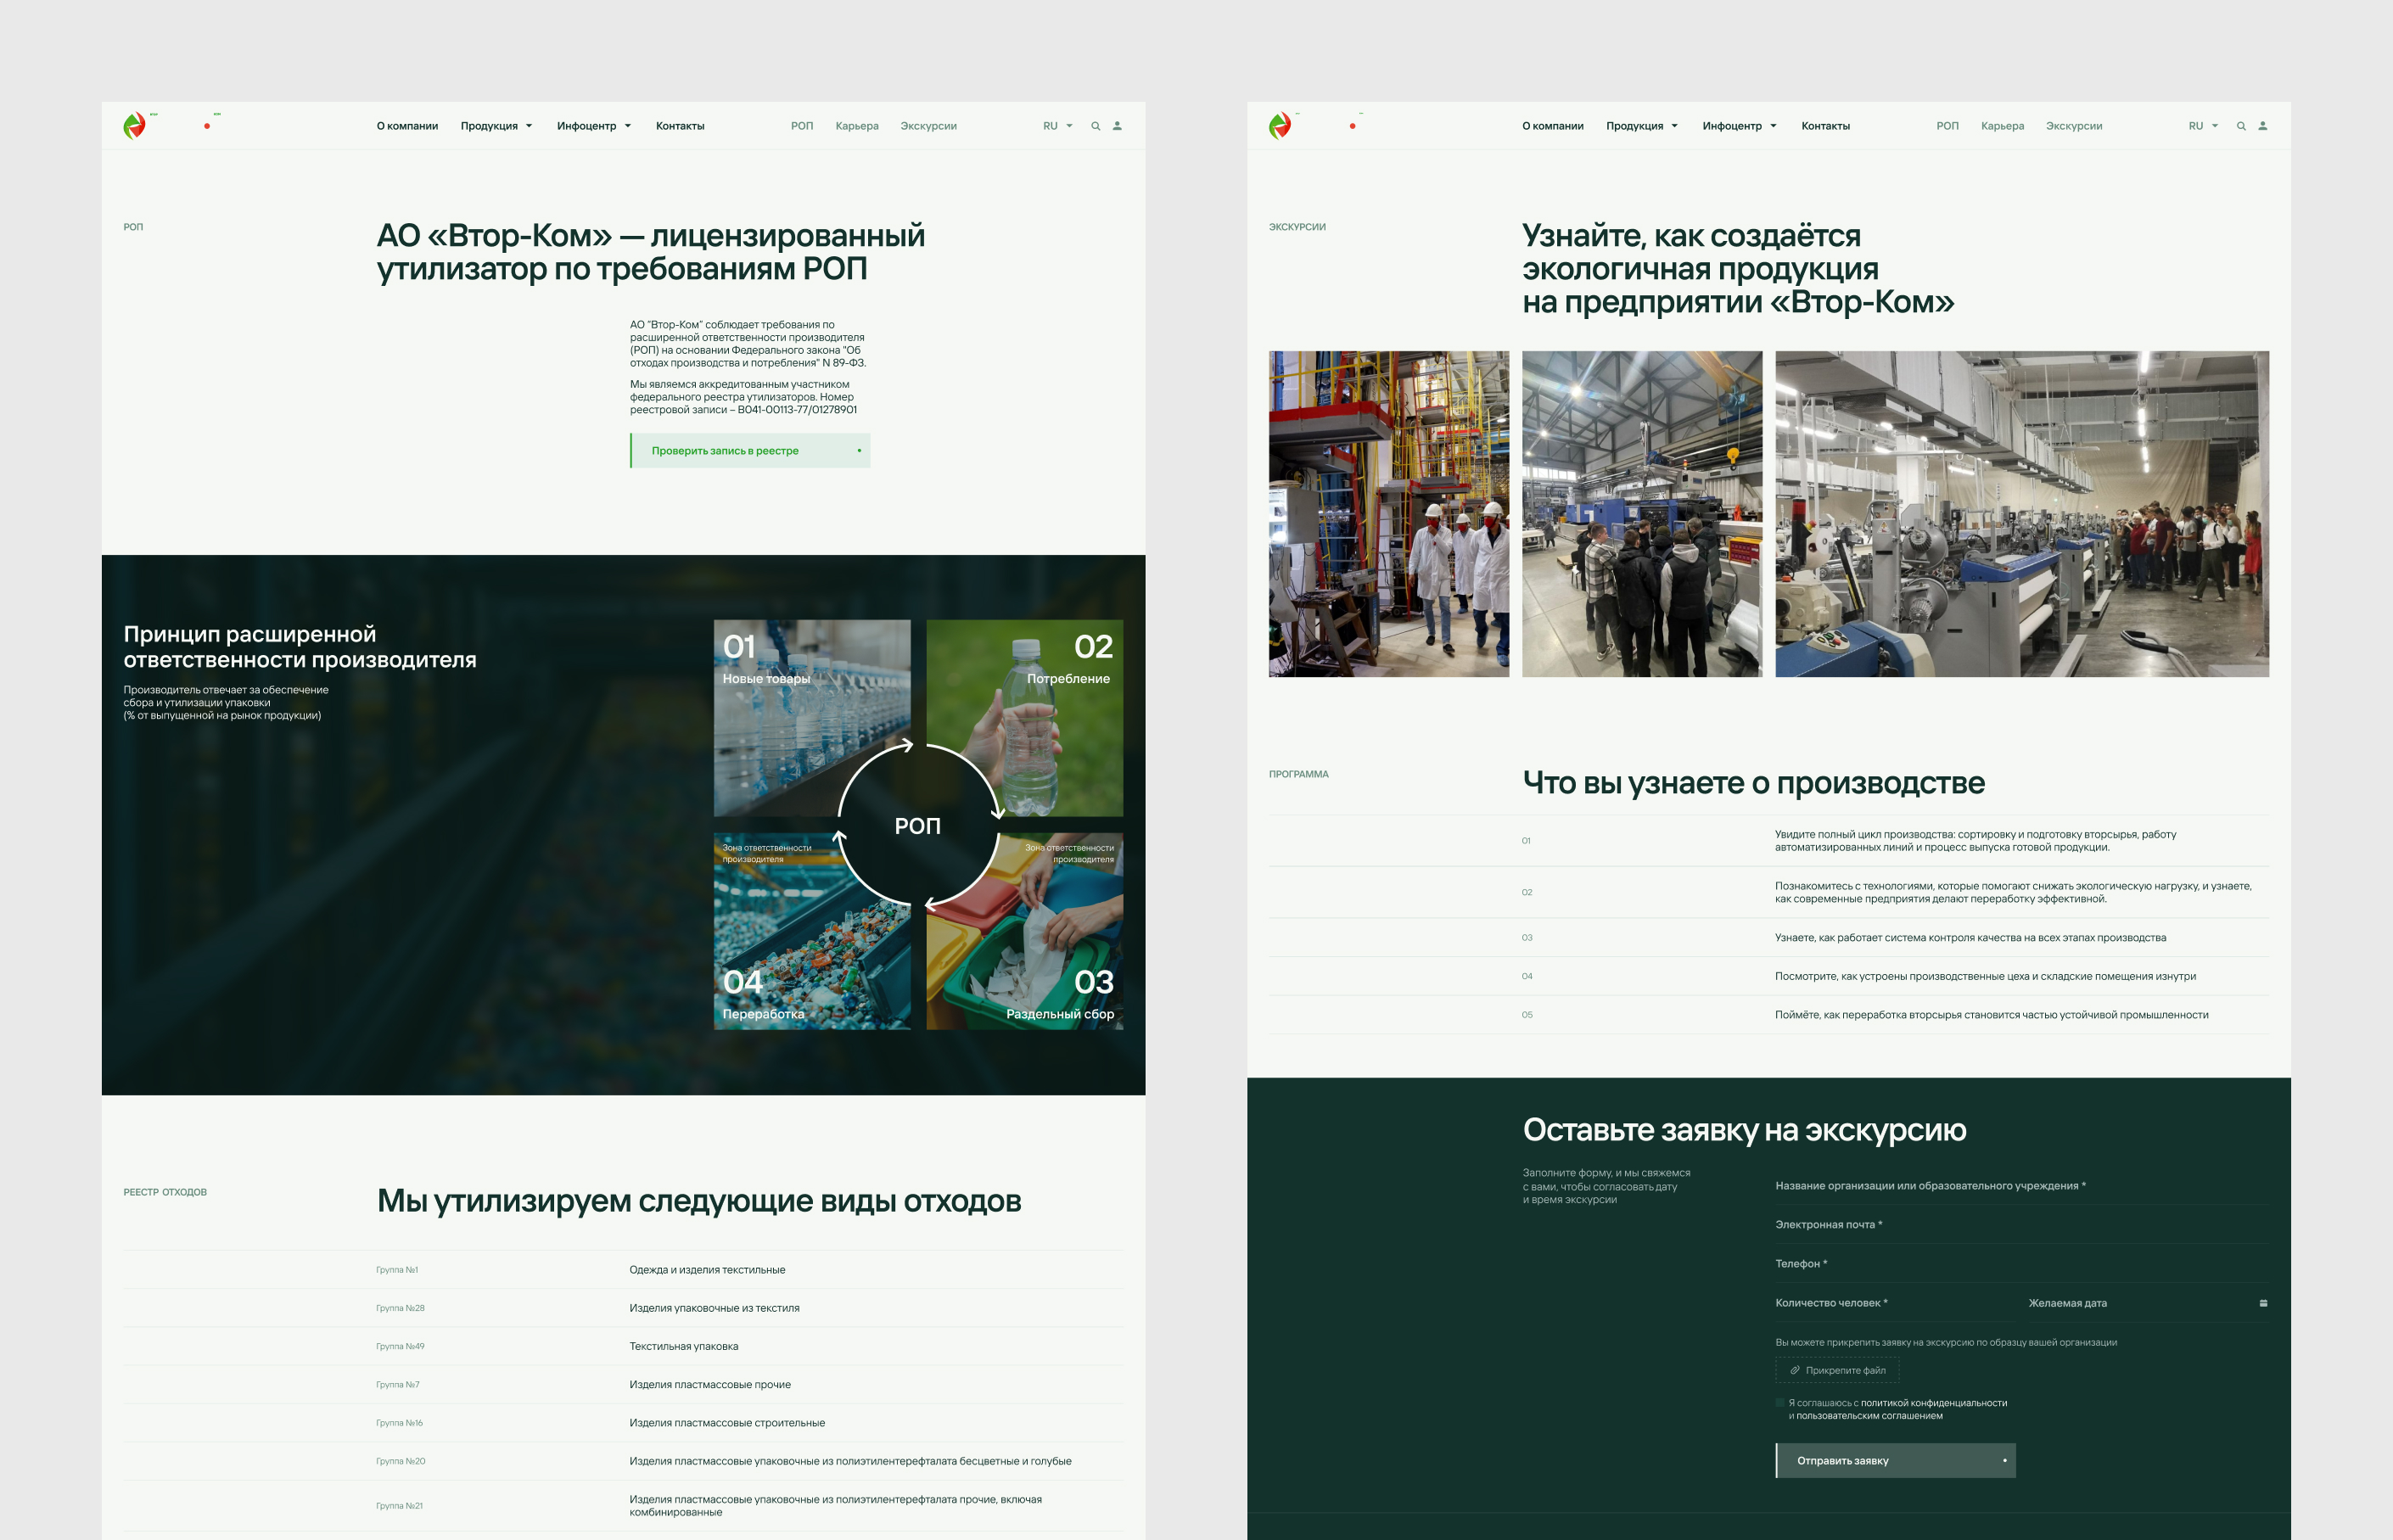Click Проверить запись в реестре button
This screenshot has height=1540, width=2393.
[x=750, y=451]
